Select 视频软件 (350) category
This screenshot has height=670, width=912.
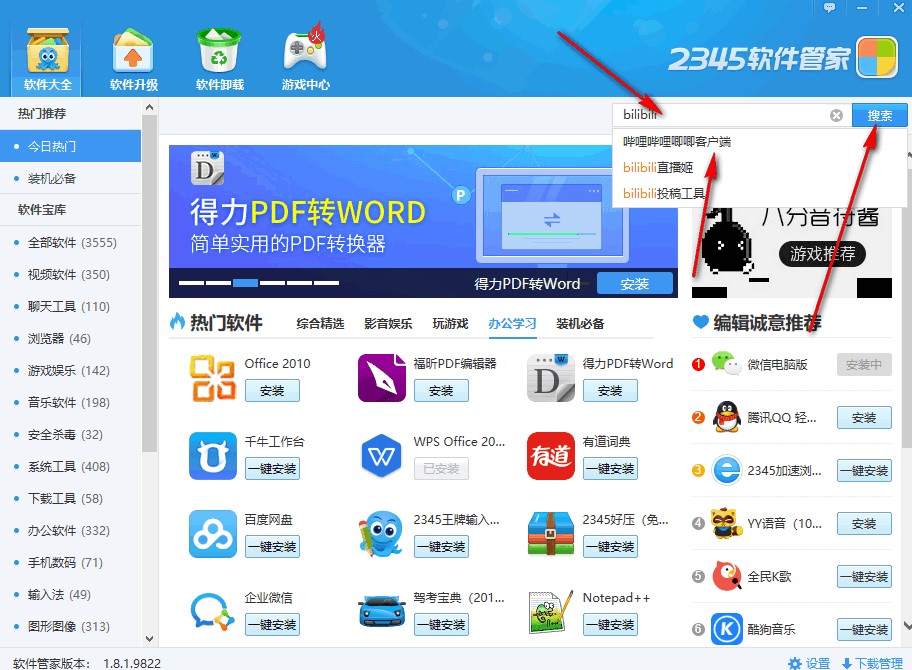[x=70, y=275]
